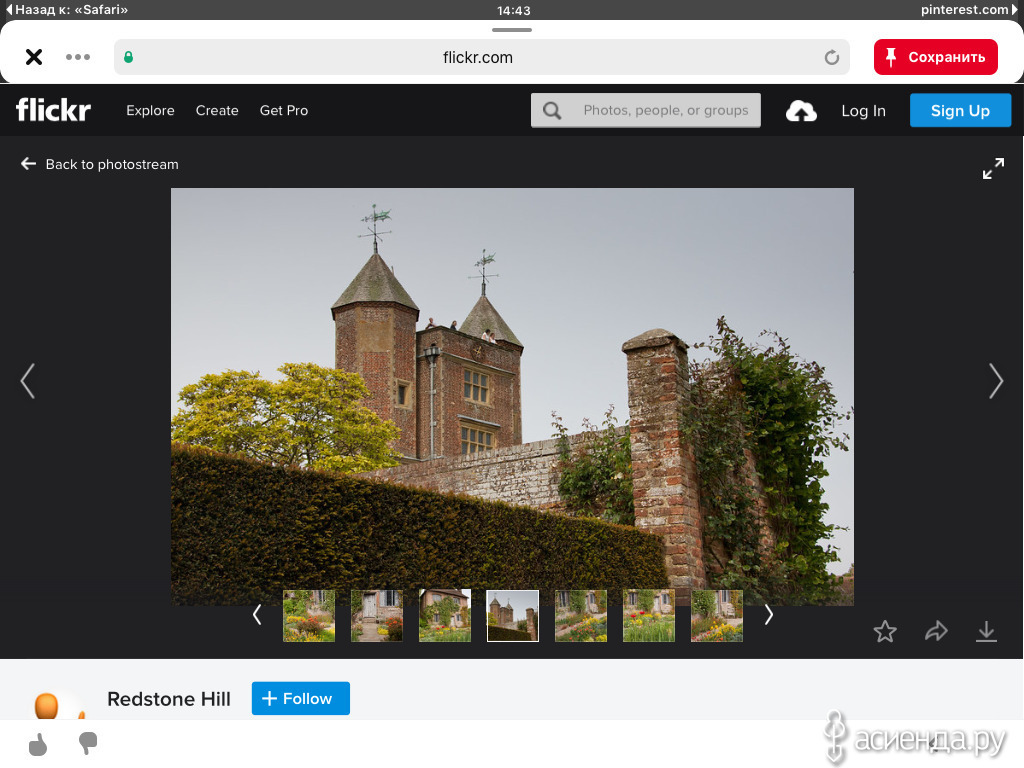Reload the flickr.com page
This screenshot has height=768, width=1024.
tap(831, 57)
